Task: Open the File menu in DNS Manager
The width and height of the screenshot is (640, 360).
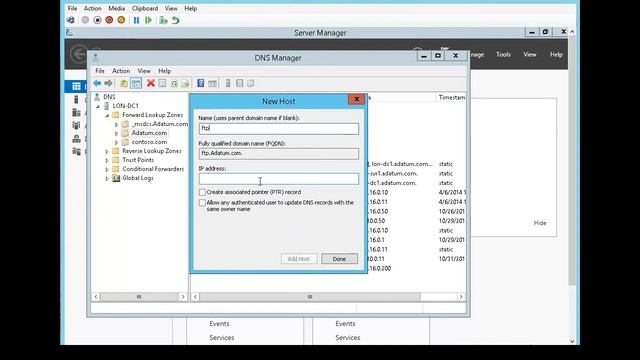Action: click(100, 71)
